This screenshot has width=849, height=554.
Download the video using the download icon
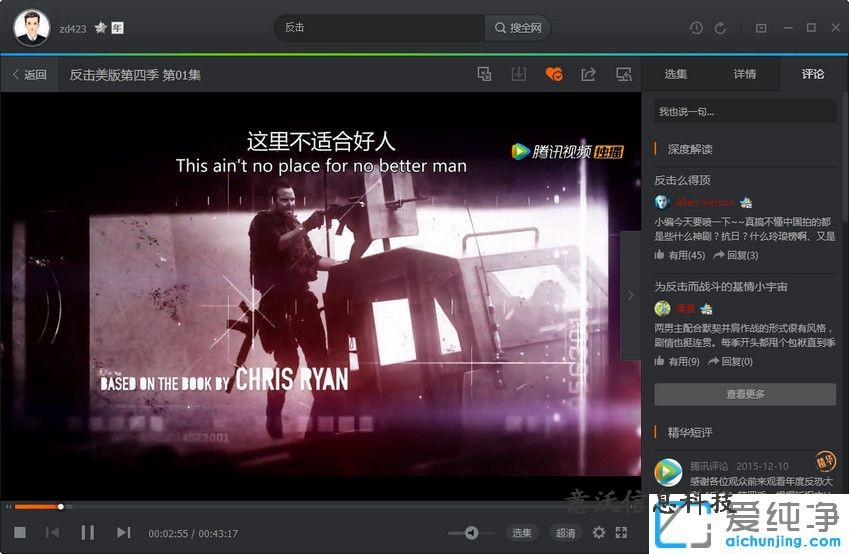click(x=519, y=74)
